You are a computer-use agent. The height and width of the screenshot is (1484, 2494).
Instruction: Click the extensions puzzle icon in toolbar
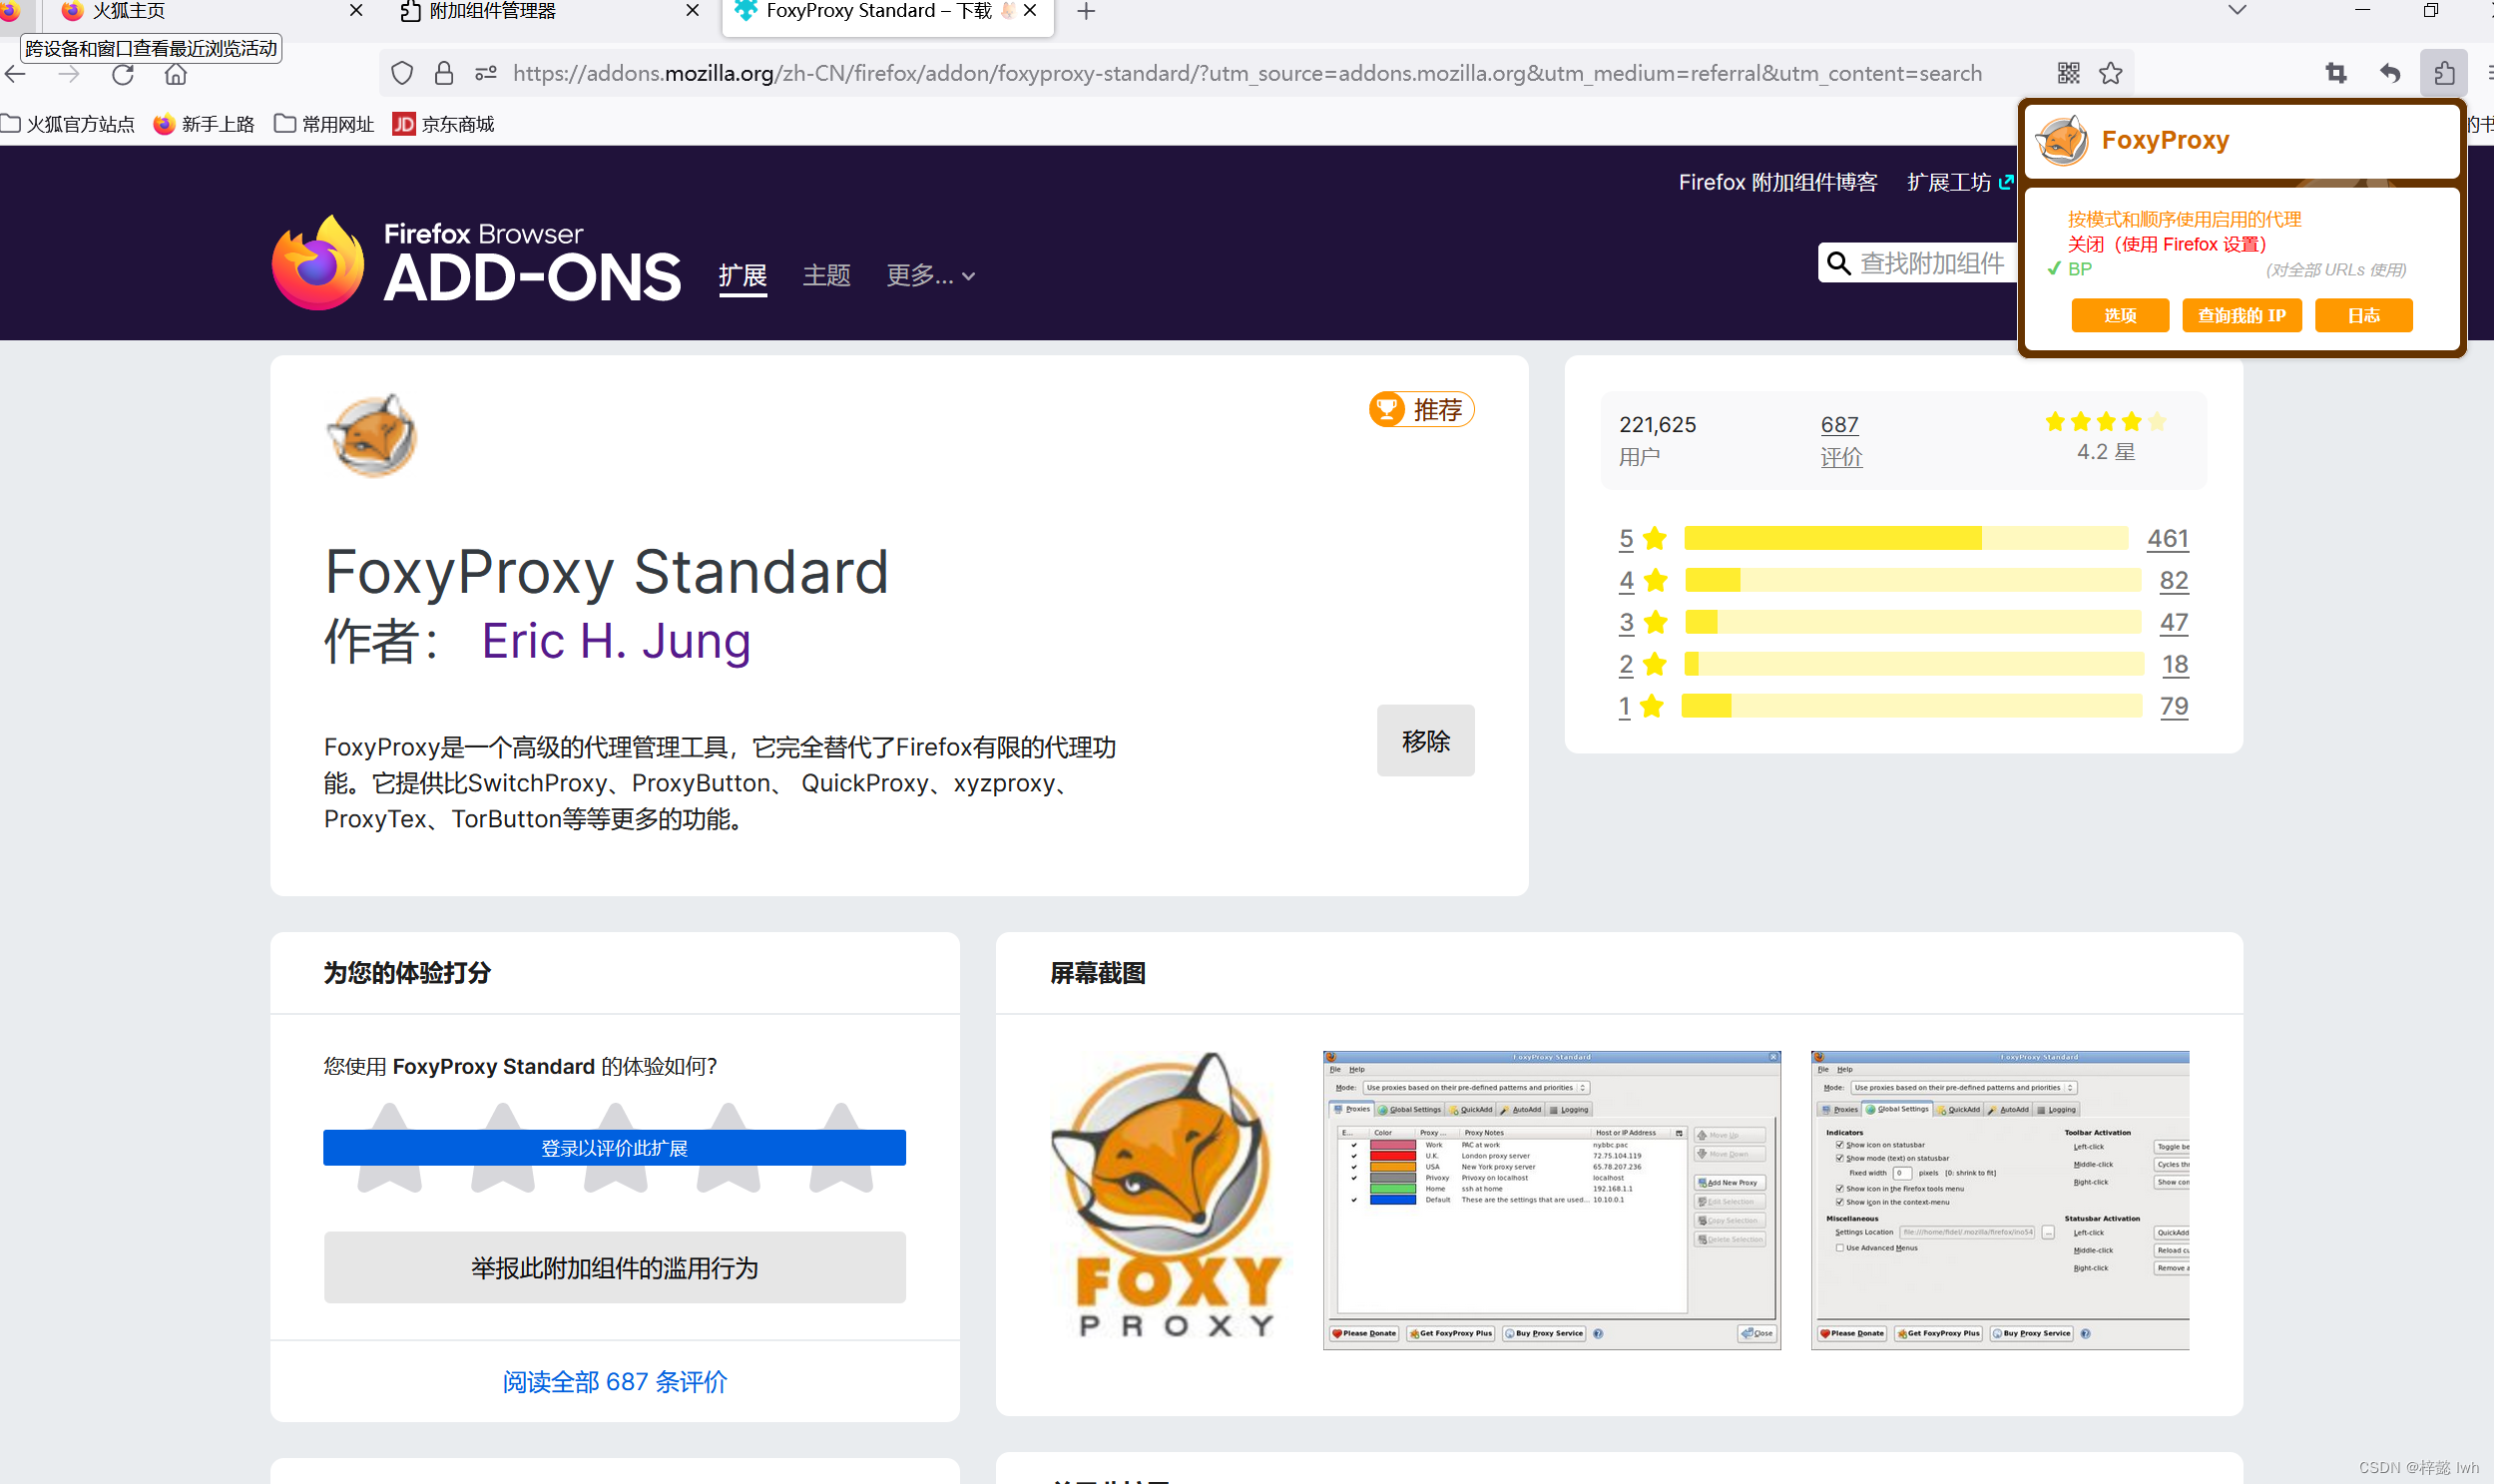[x=2443, y=73]
